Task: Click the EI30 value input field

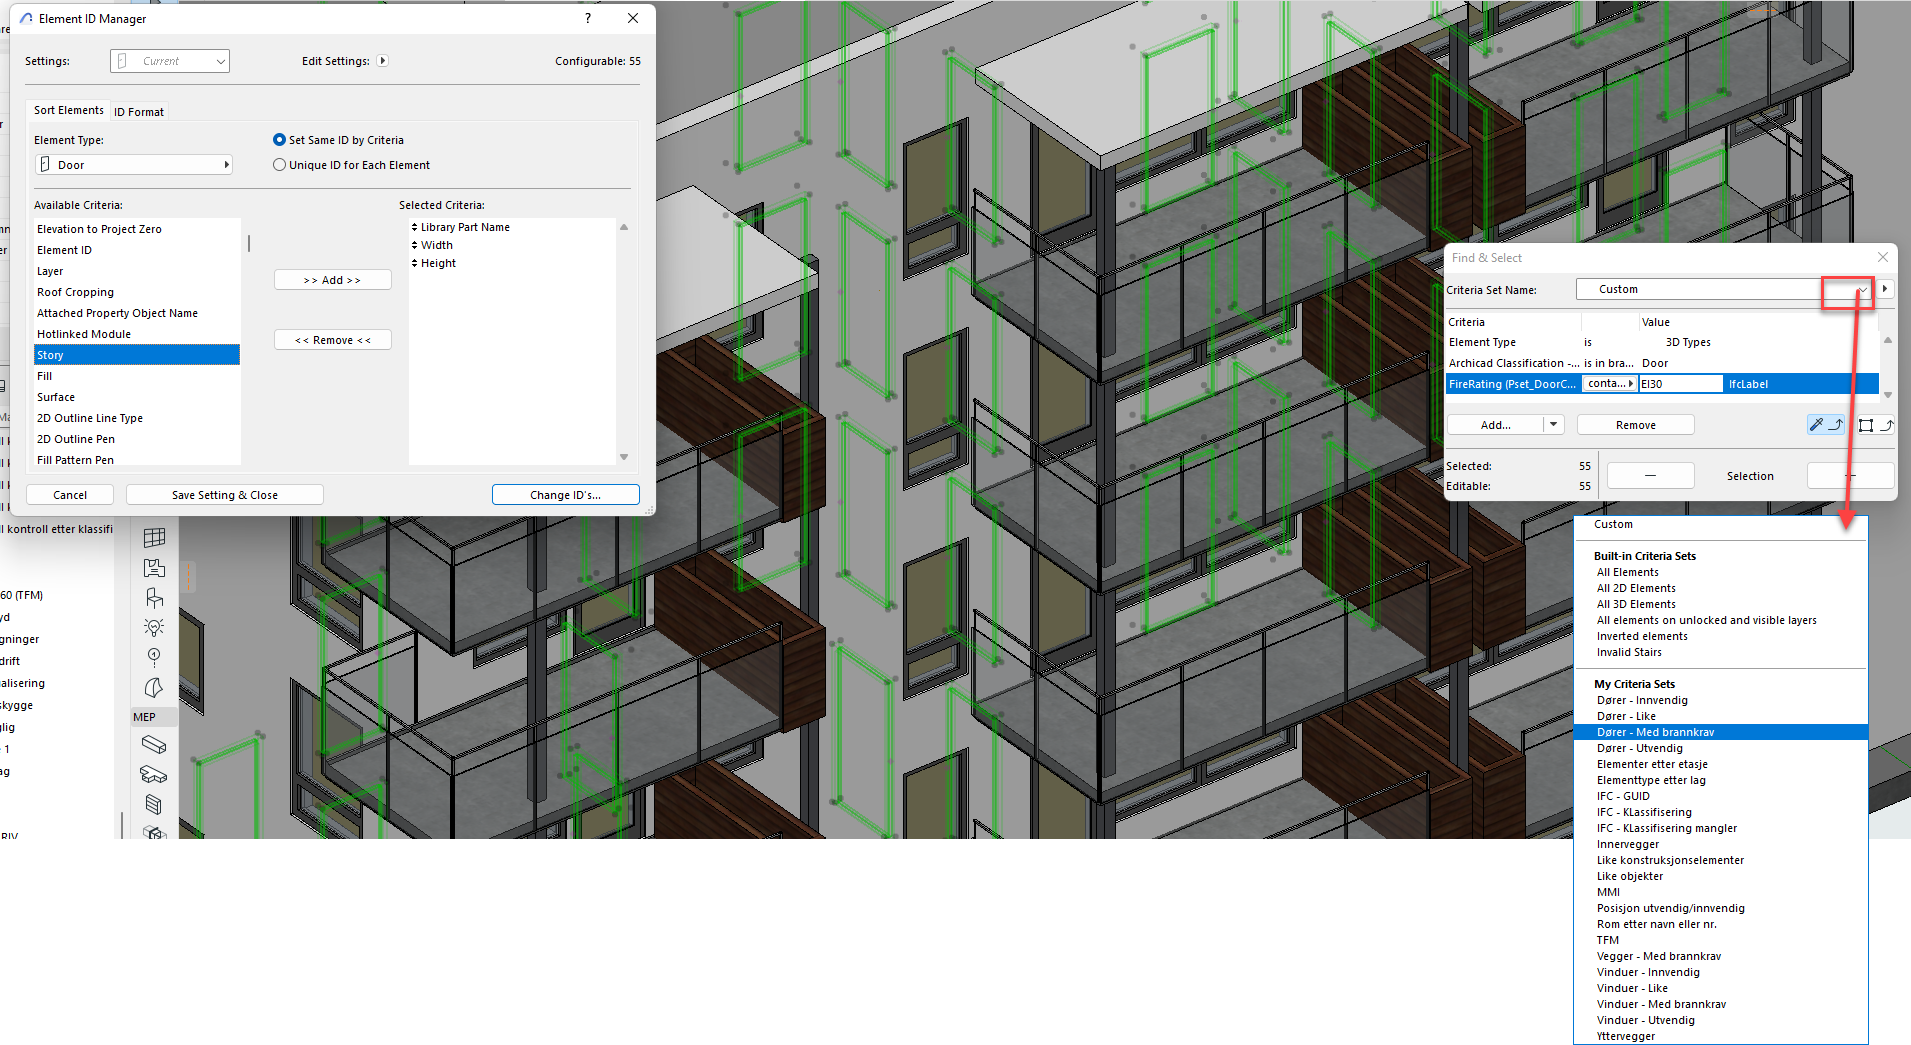Action: pos(1680,384)
